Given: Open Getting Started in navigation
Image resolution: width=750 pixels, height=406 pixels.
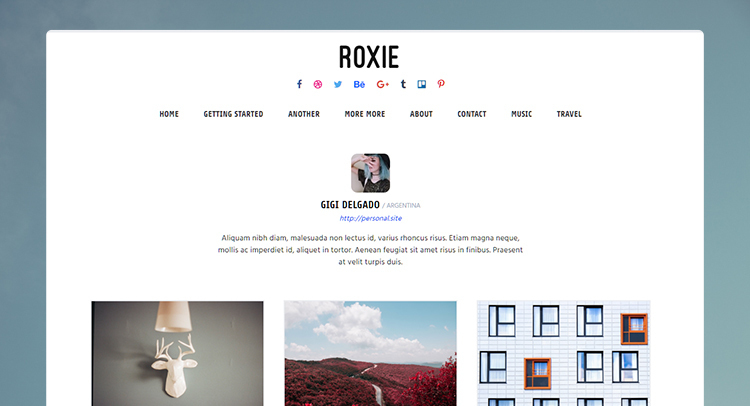Looking at the screenshot, I should tap(233, 114).
